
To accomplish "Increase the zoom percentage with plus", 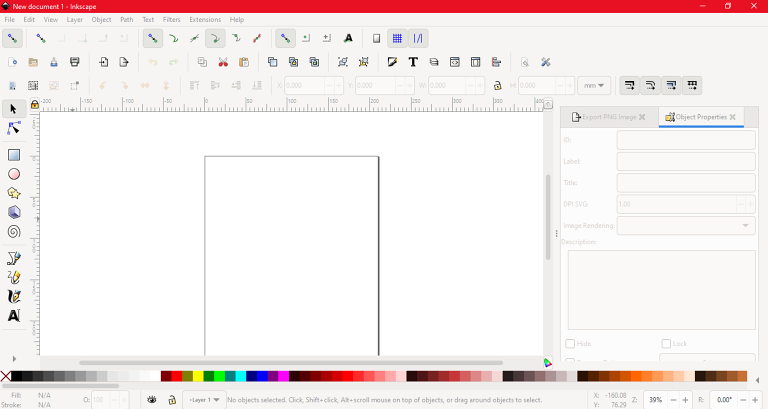I will click(684, 399).
